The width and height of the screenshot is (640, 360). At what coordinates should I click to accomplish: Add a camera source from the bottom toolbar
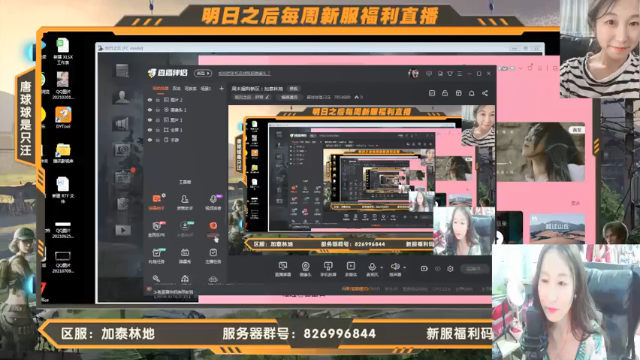pos(305,269)
